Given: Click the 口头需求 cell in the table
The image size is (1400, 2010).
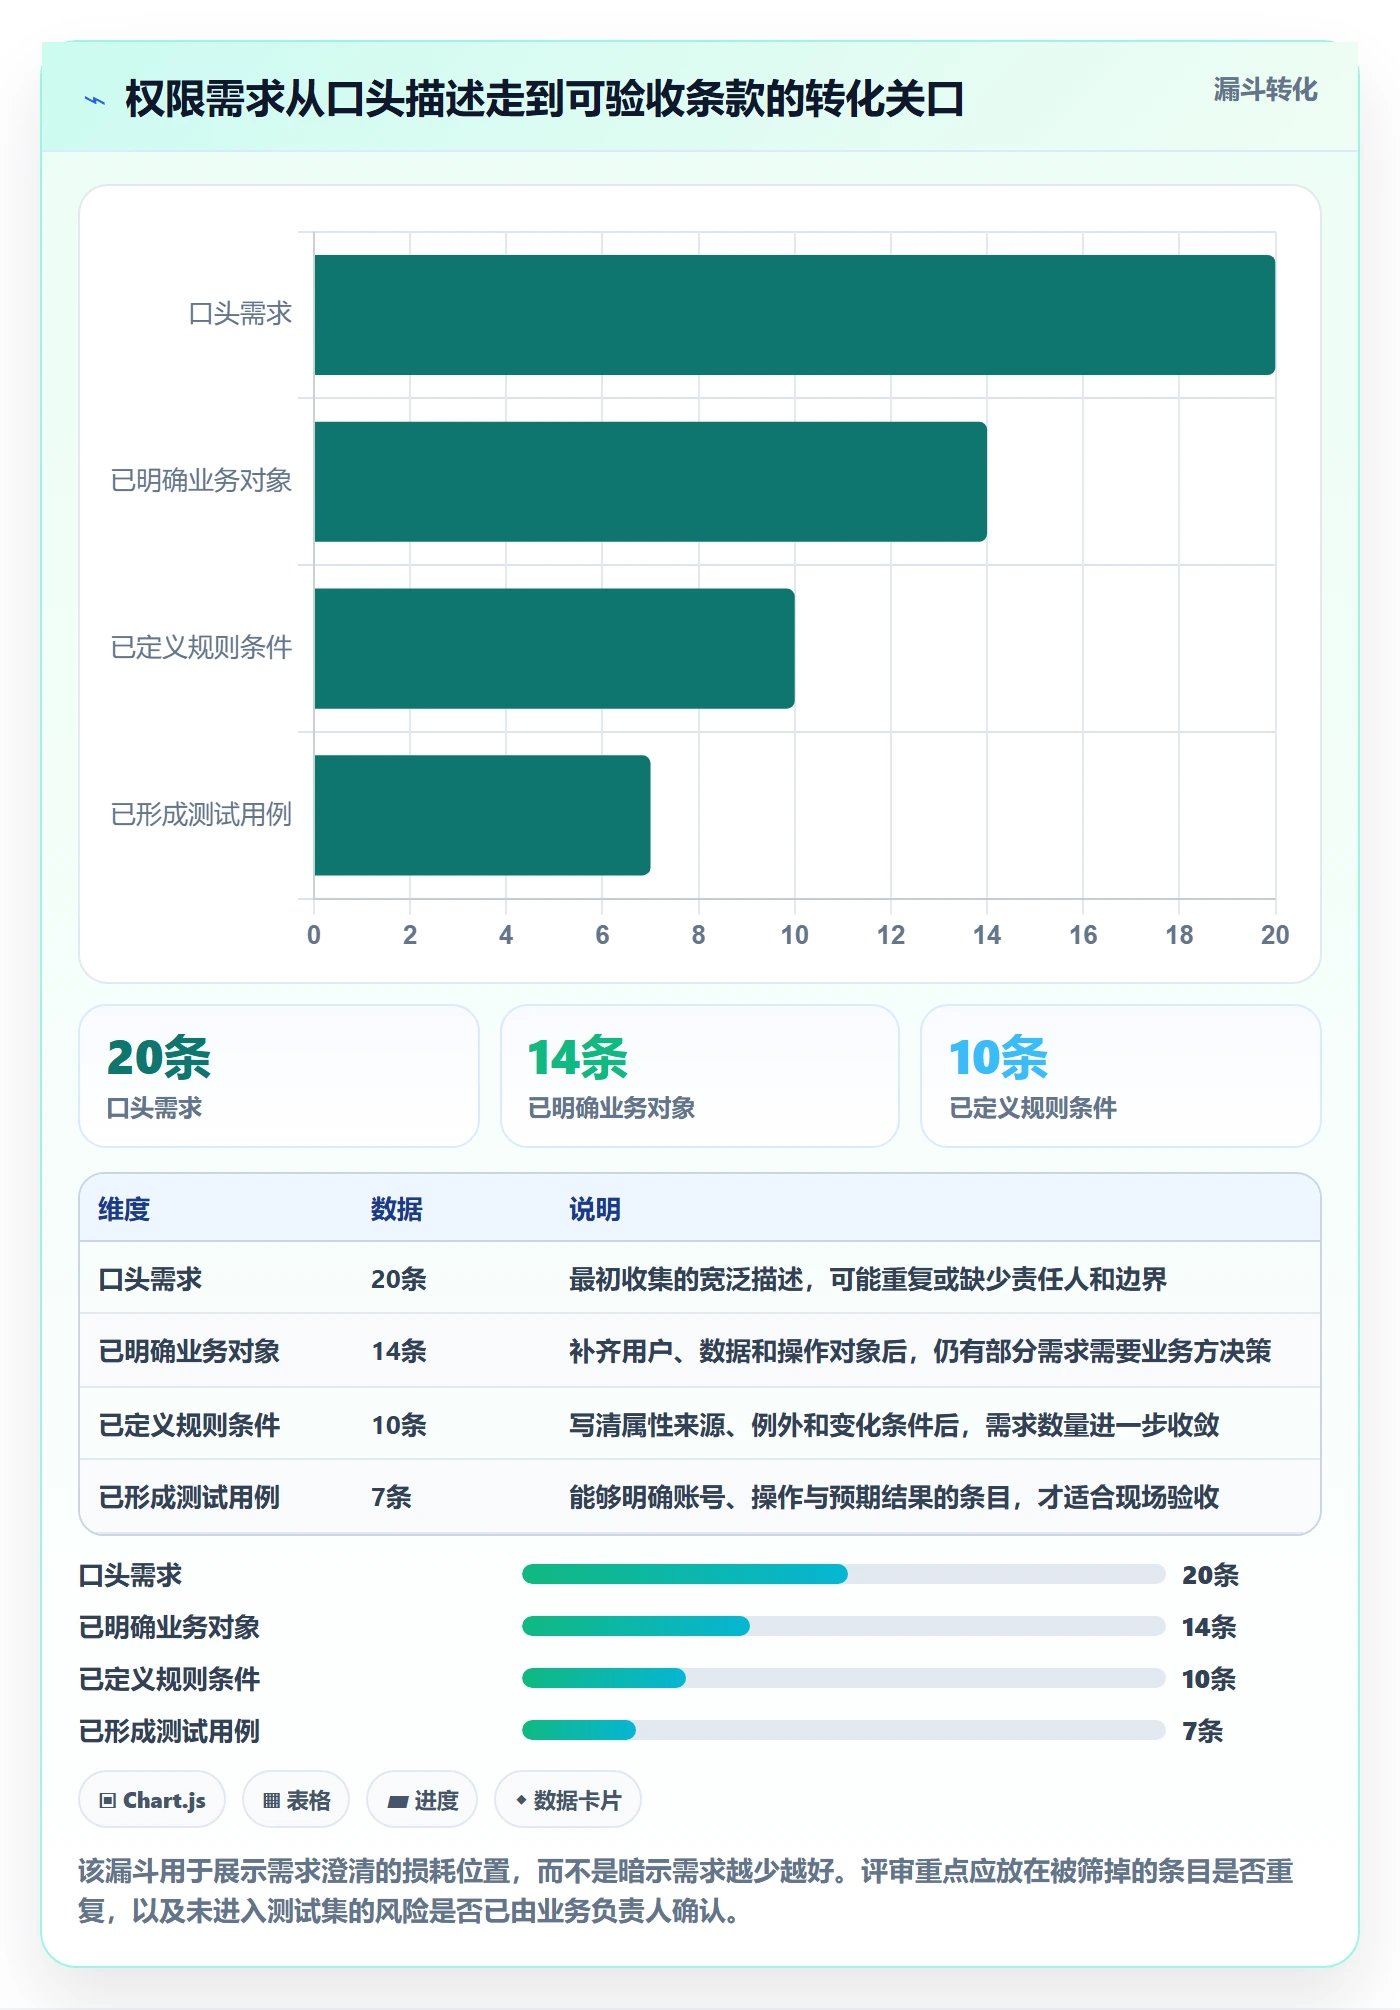Looking at the screenshot, I should (150, 1279).
